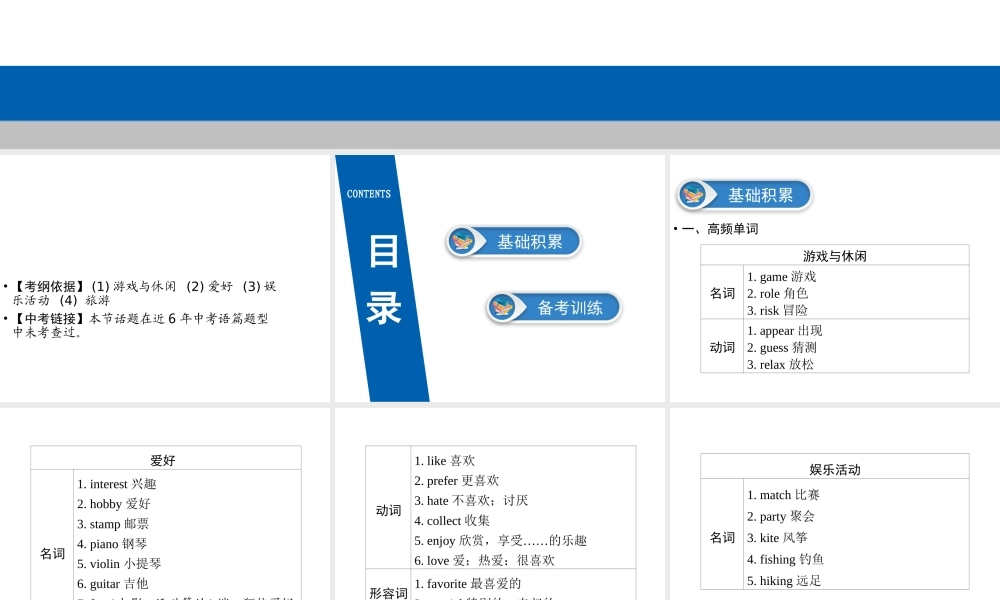Screen dimensions: 1000x600
Task: Click 动词 cell in 游戏与休闲 table
Action: [722, 347]
